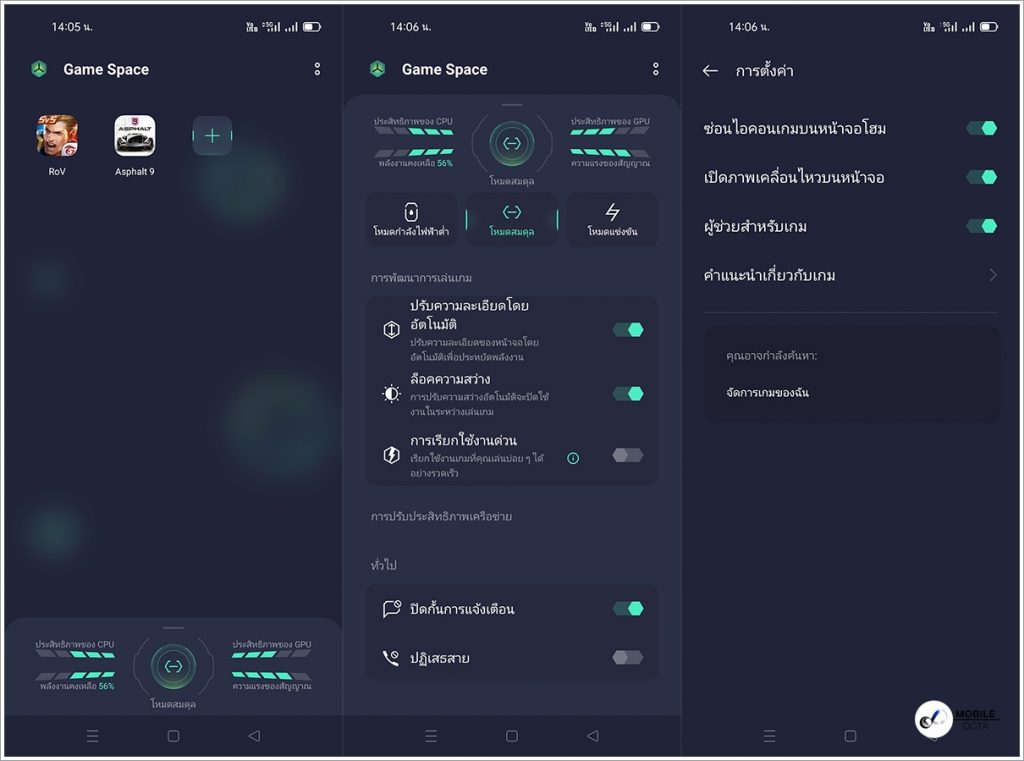Launch the Asphalt 9 game
This screenshot has height=761, width=1024.
[135, 136]
